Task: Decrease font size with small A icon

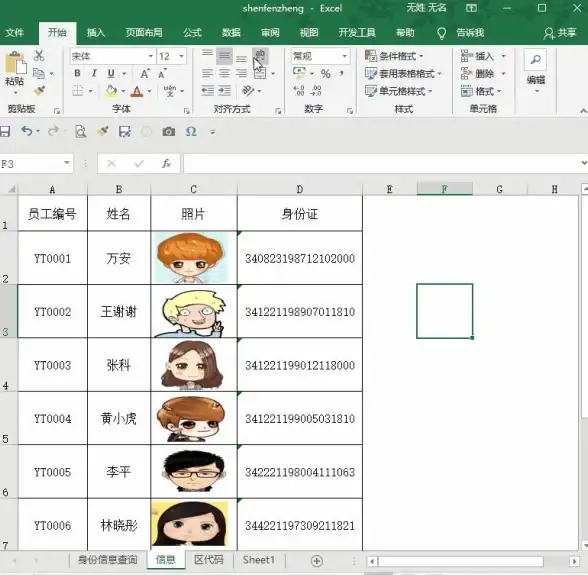Action: tap(162, 74)
